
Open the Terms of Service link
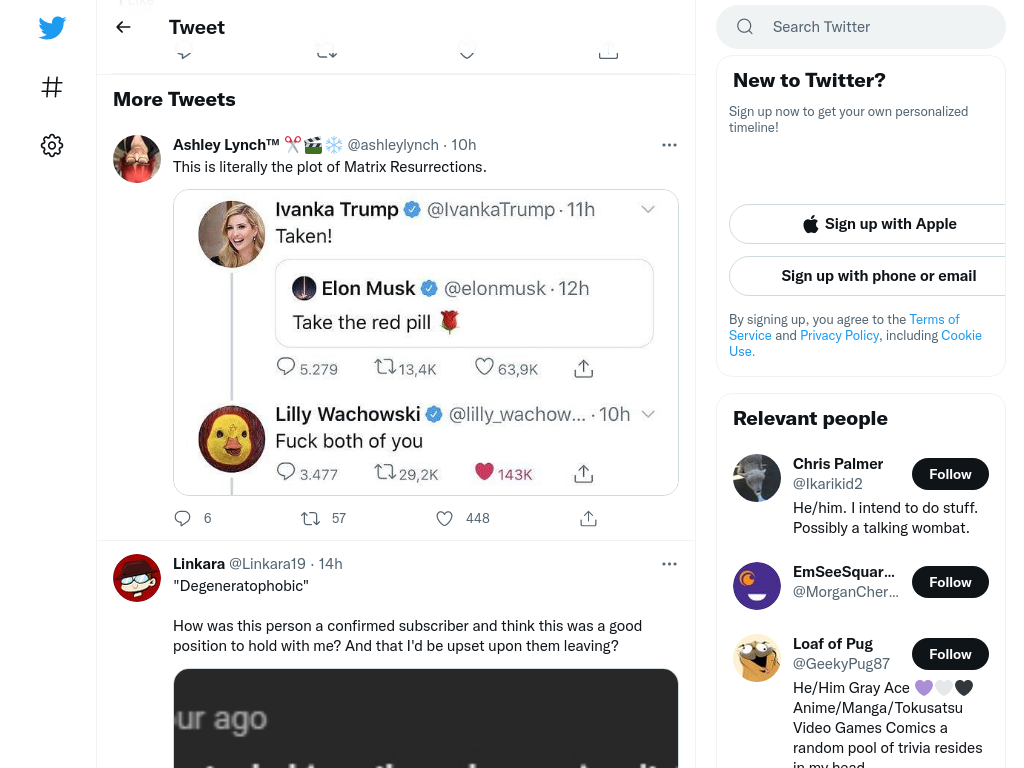click(844, 327)
